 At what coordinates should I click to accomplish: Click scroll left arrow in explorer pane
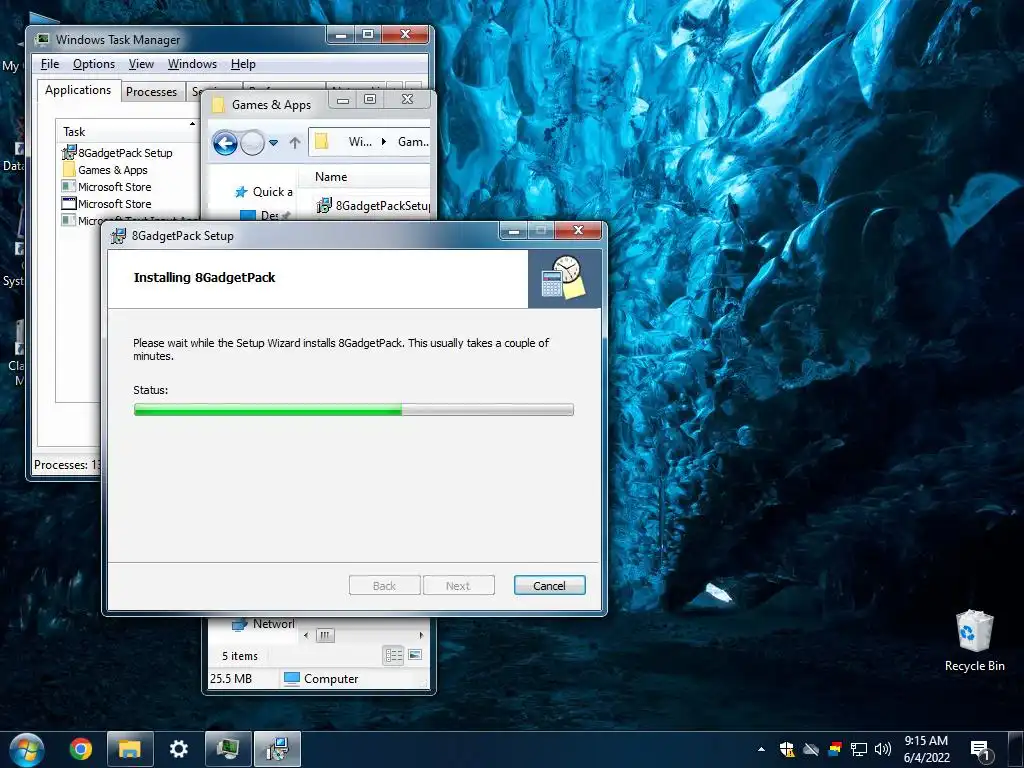tap(306, 635)
